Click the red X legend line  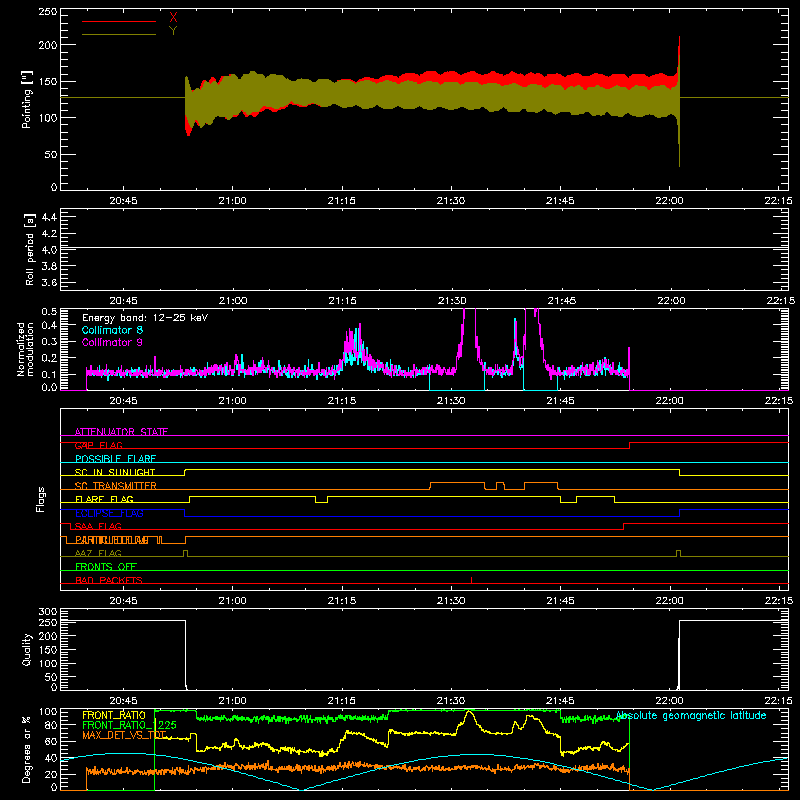[x=119, y=21]
